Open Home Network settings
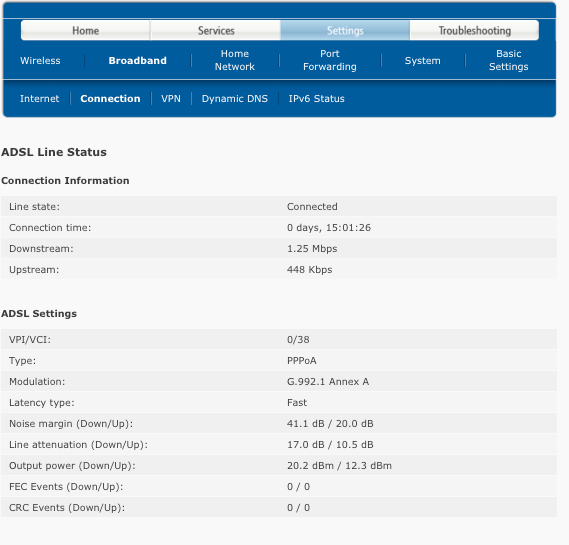Screen dimensions: 569x545 [x=235, y=60]
